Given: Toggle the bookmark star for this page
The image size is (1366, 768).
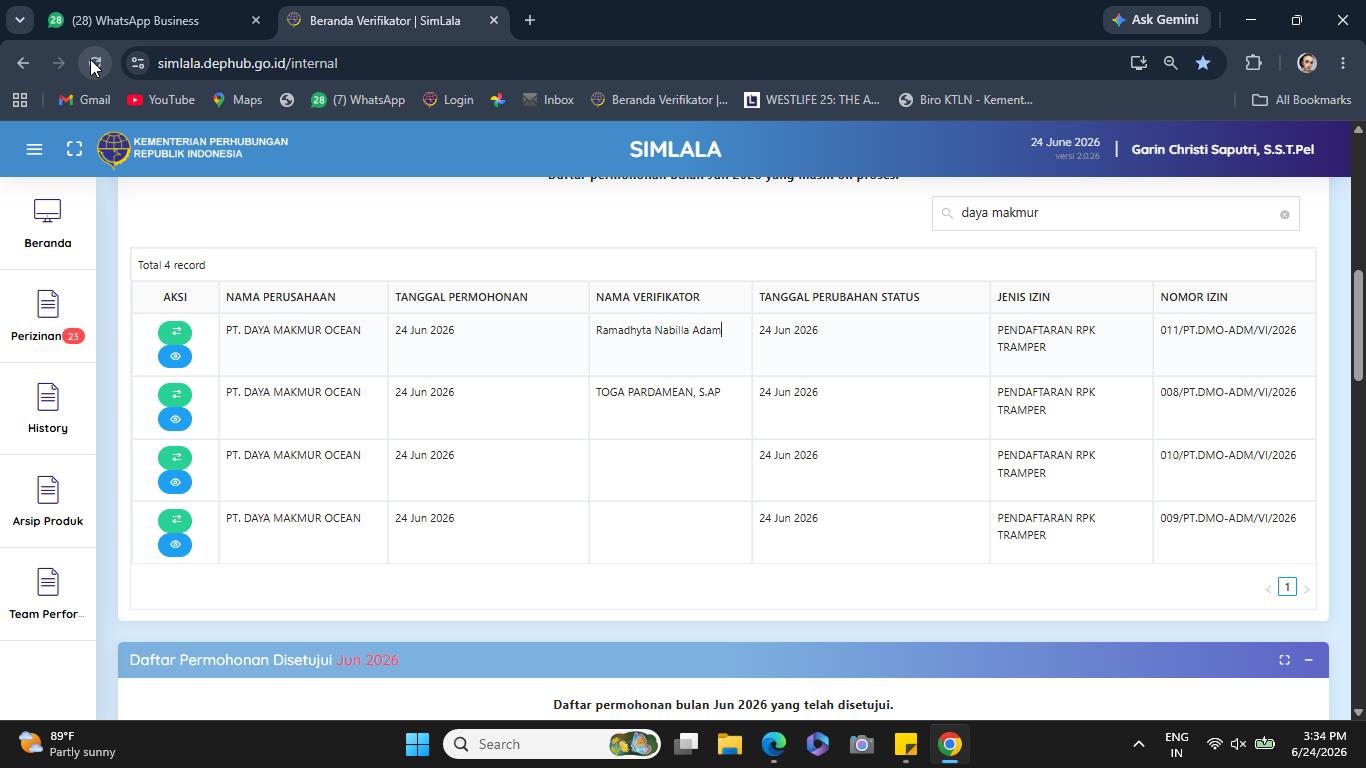Looking at the screenshot, I should (x=1203, y=63).
